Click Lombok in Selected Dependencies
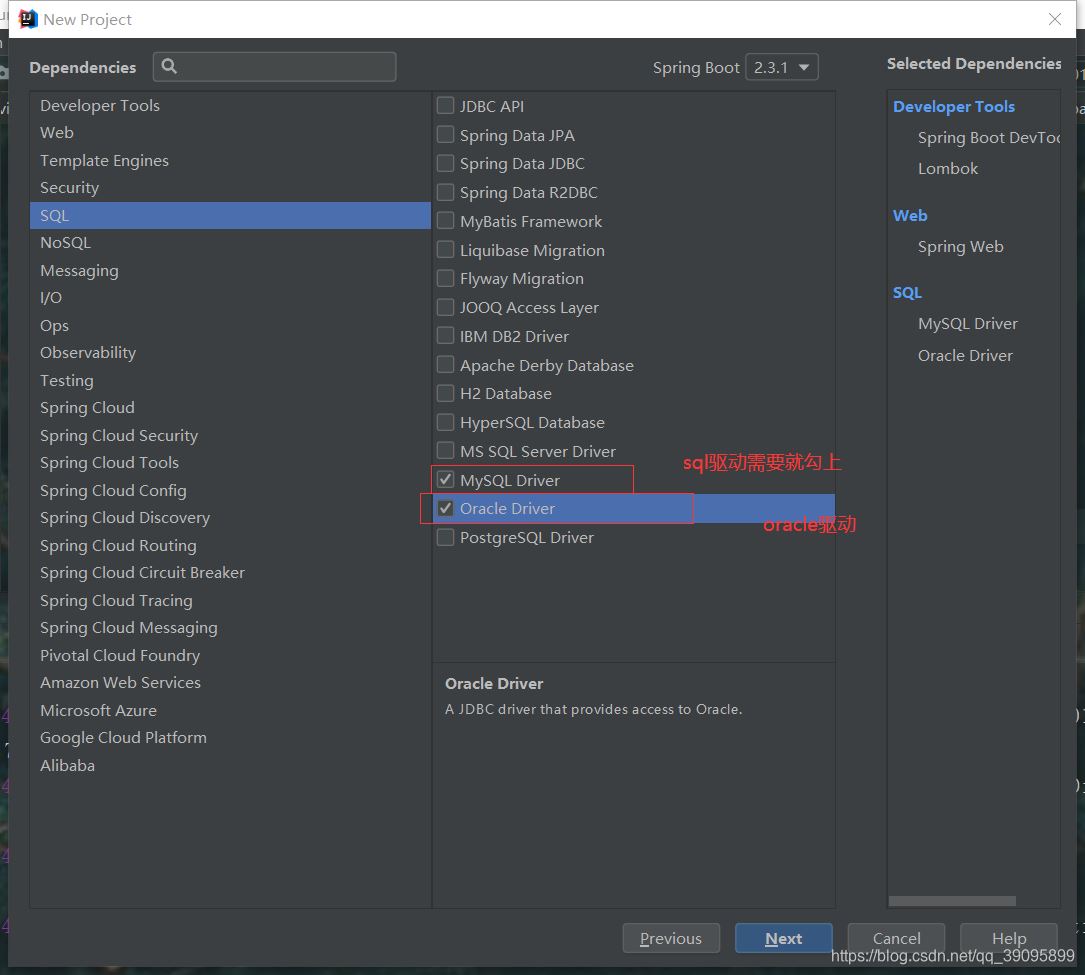 (947, 168)
